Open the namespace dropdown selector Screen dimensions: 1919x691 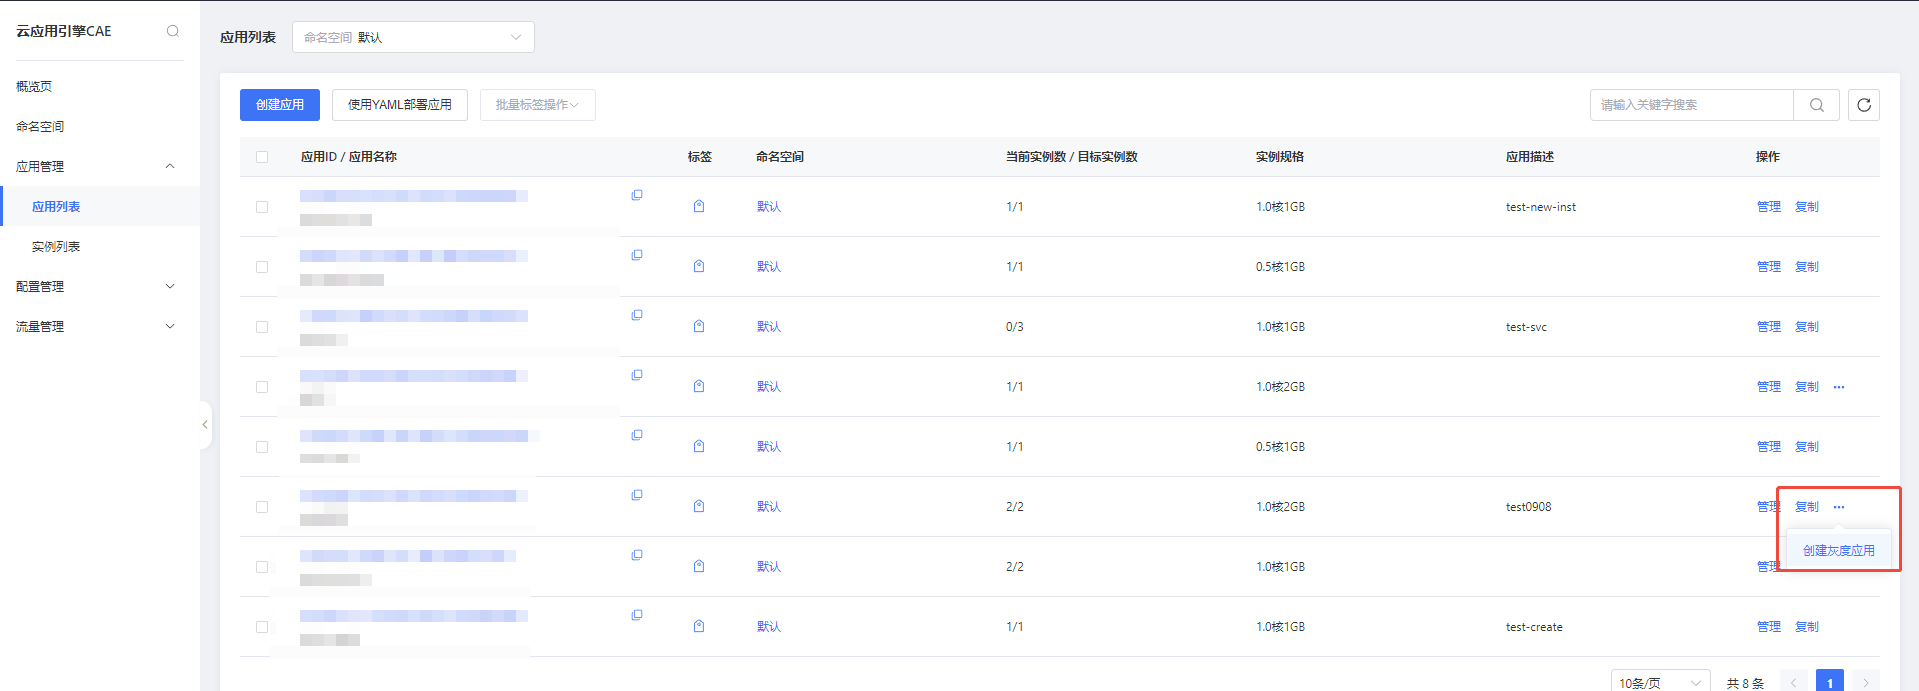413,37
